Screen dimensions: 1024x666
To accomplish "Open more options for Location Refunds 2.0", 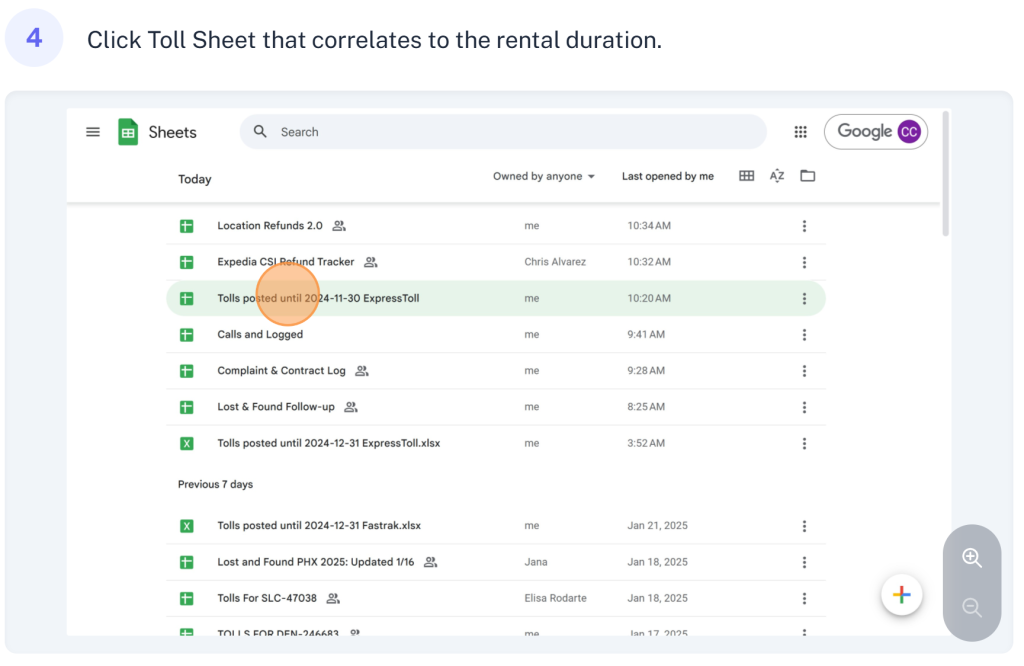I will [x=804, y=226].
